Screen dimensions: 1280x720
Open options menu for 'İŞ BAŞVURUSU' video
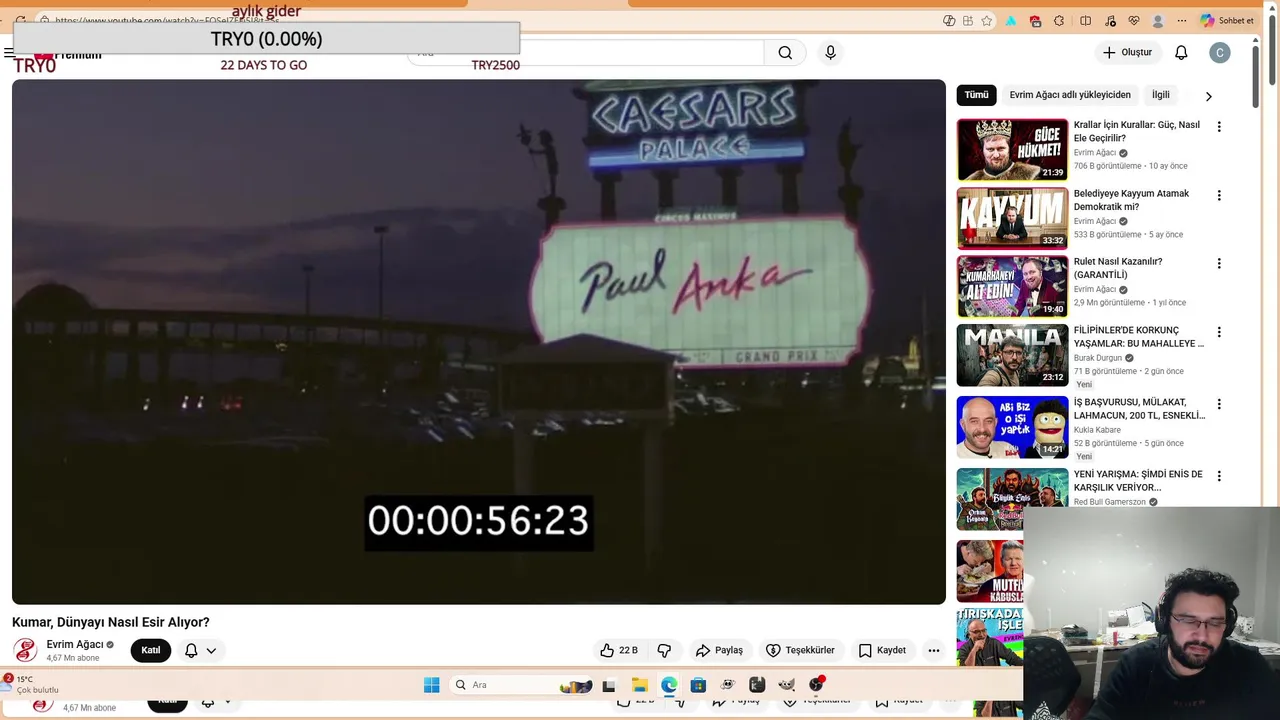[x=1218, y=404]
